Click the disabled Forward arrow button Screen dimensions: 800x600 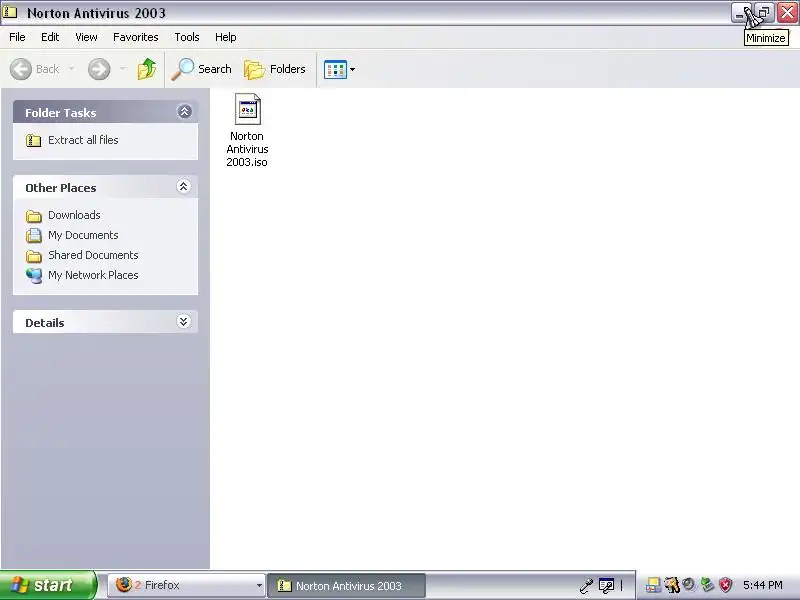99,69
